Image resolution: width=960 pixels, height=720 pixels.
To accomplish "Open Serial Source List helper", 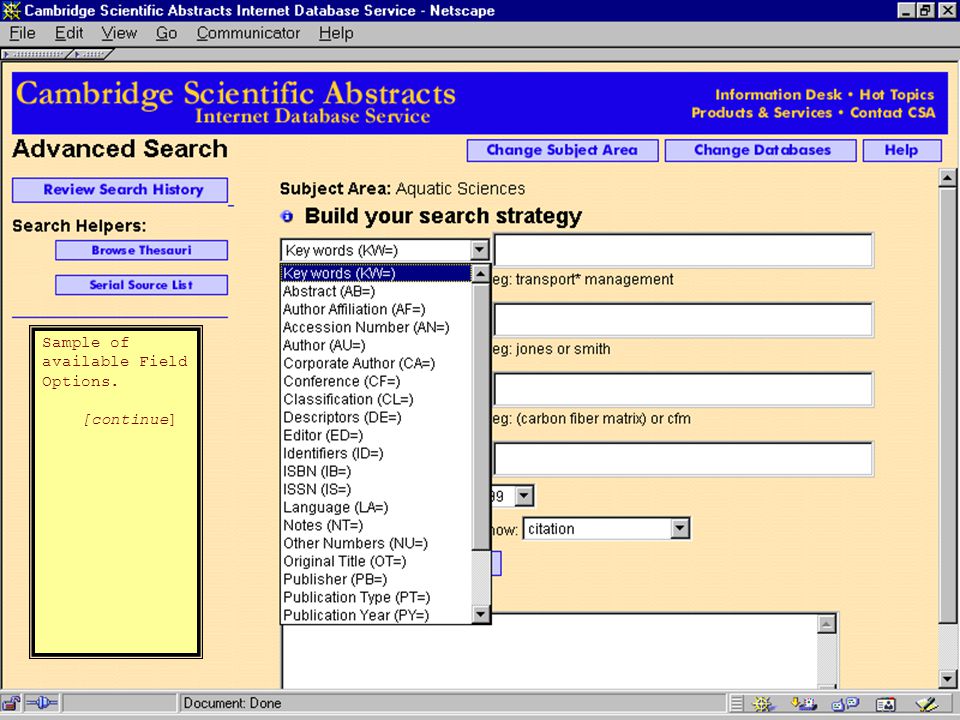I will (x=141, y=285).
